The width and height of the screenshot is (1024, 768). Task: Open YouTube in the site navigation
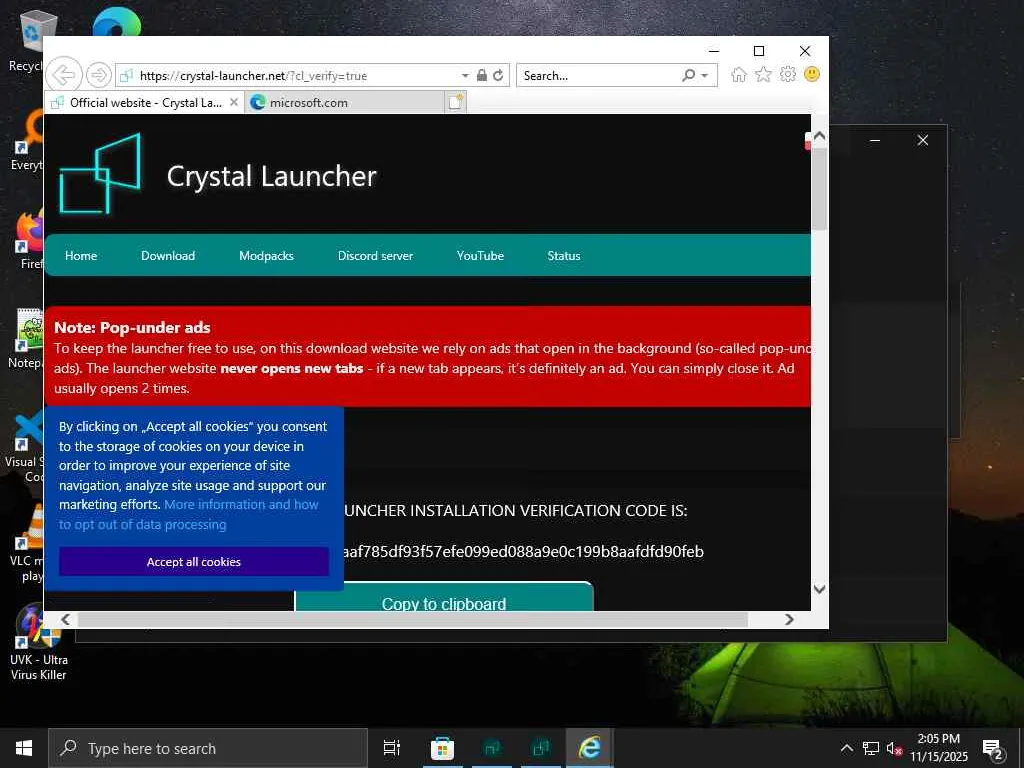pos(480,255)
